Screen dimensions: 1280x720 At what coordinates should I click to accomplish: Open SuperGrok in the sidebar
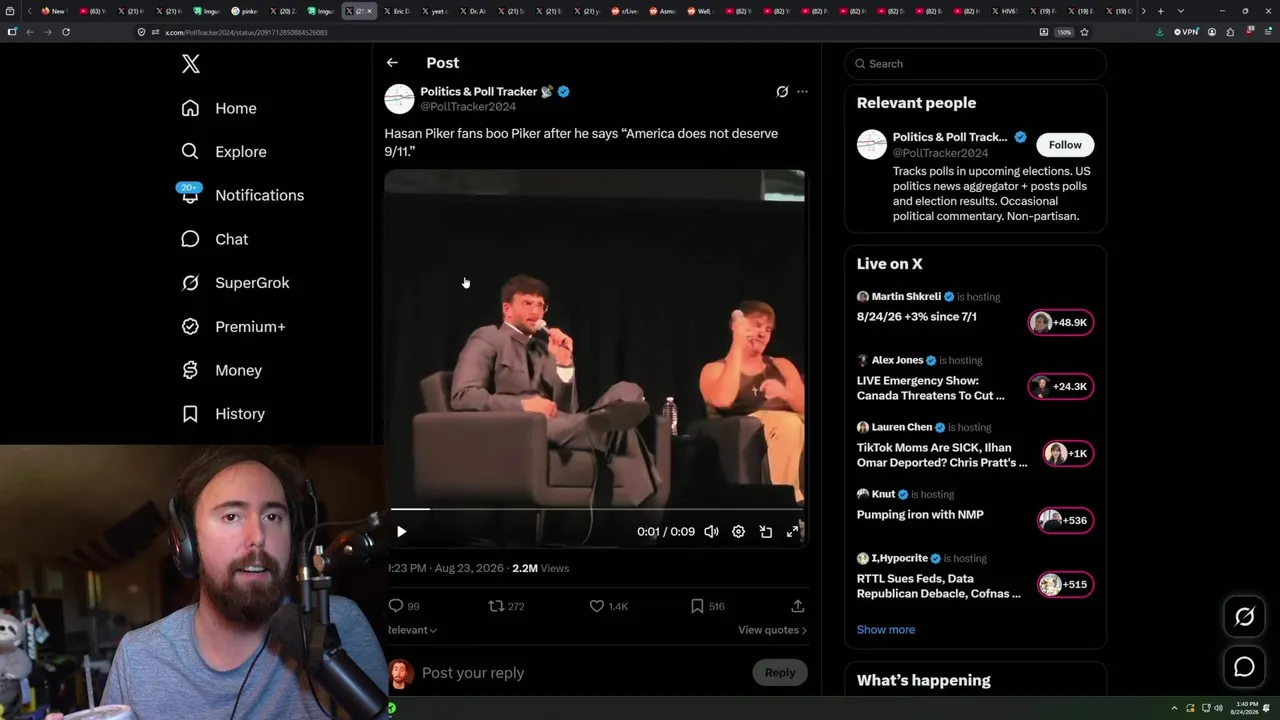click(x=235, y=283)
